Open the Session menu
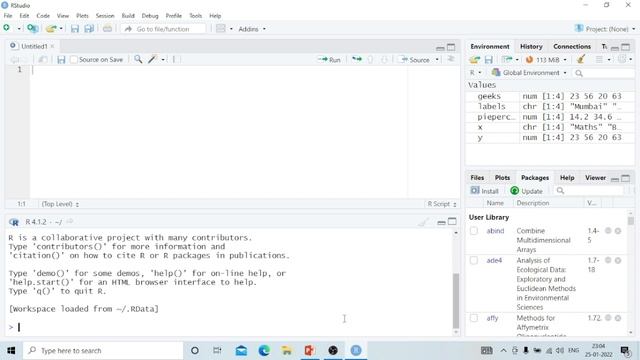This screenshot has width=640, height=360. 105,16
